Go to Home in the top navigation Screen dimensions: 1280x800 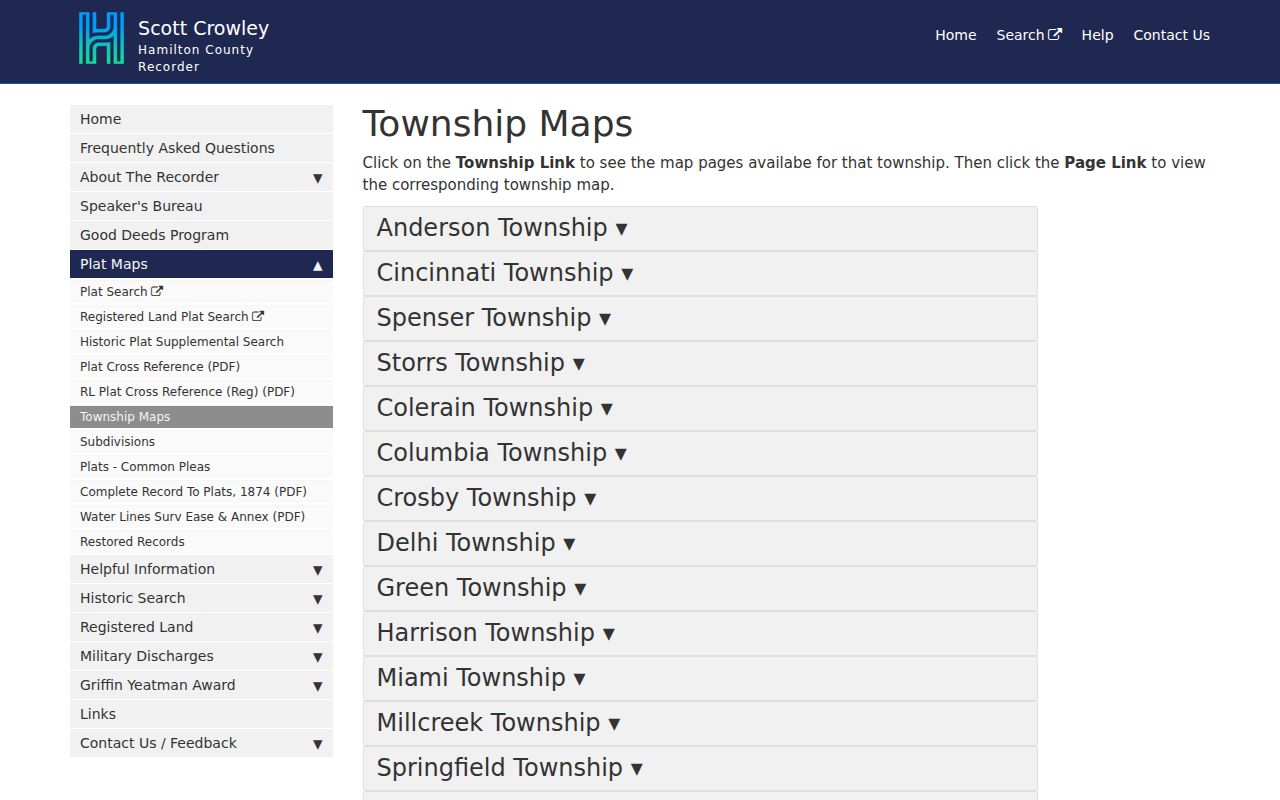[x=955, y=35]
